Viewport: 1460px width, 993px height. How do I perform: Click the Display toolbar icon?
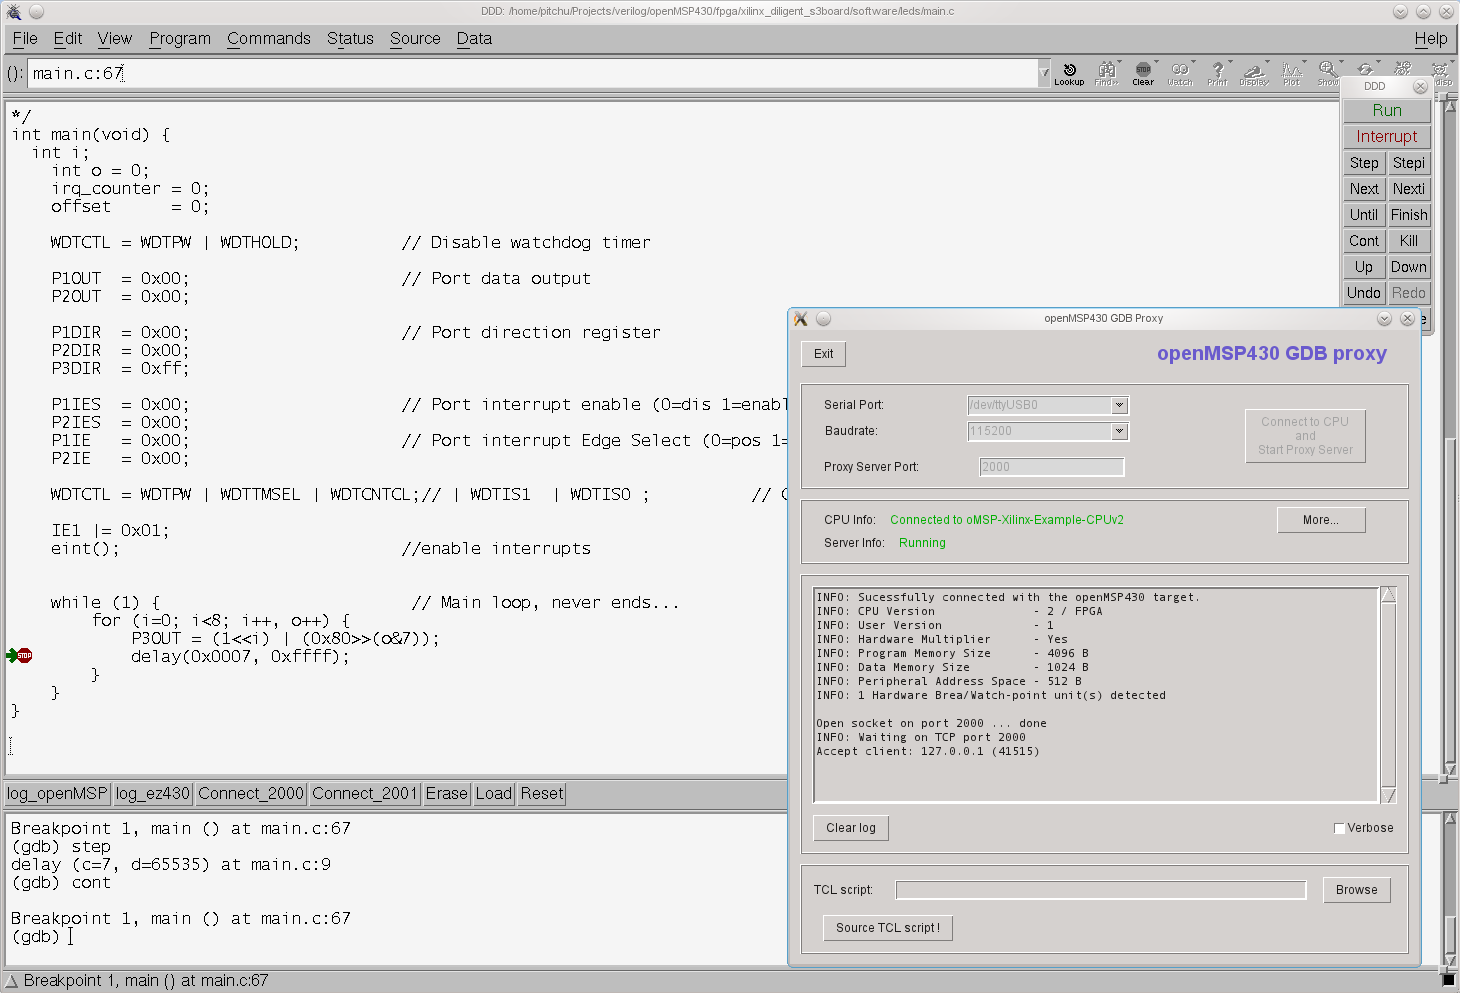(x=1254, y=73)
